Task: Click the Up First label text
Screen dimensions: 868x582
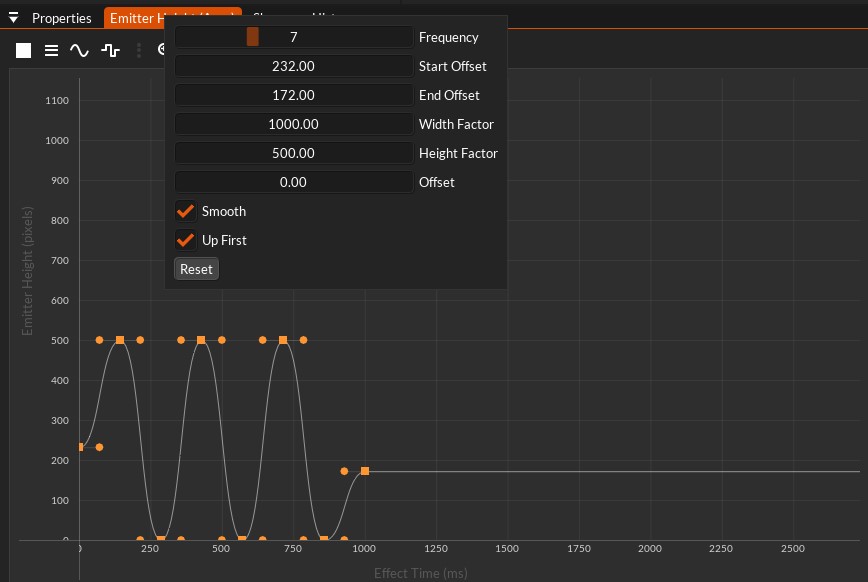Action: pyautogui.click(x=224, y=240)
